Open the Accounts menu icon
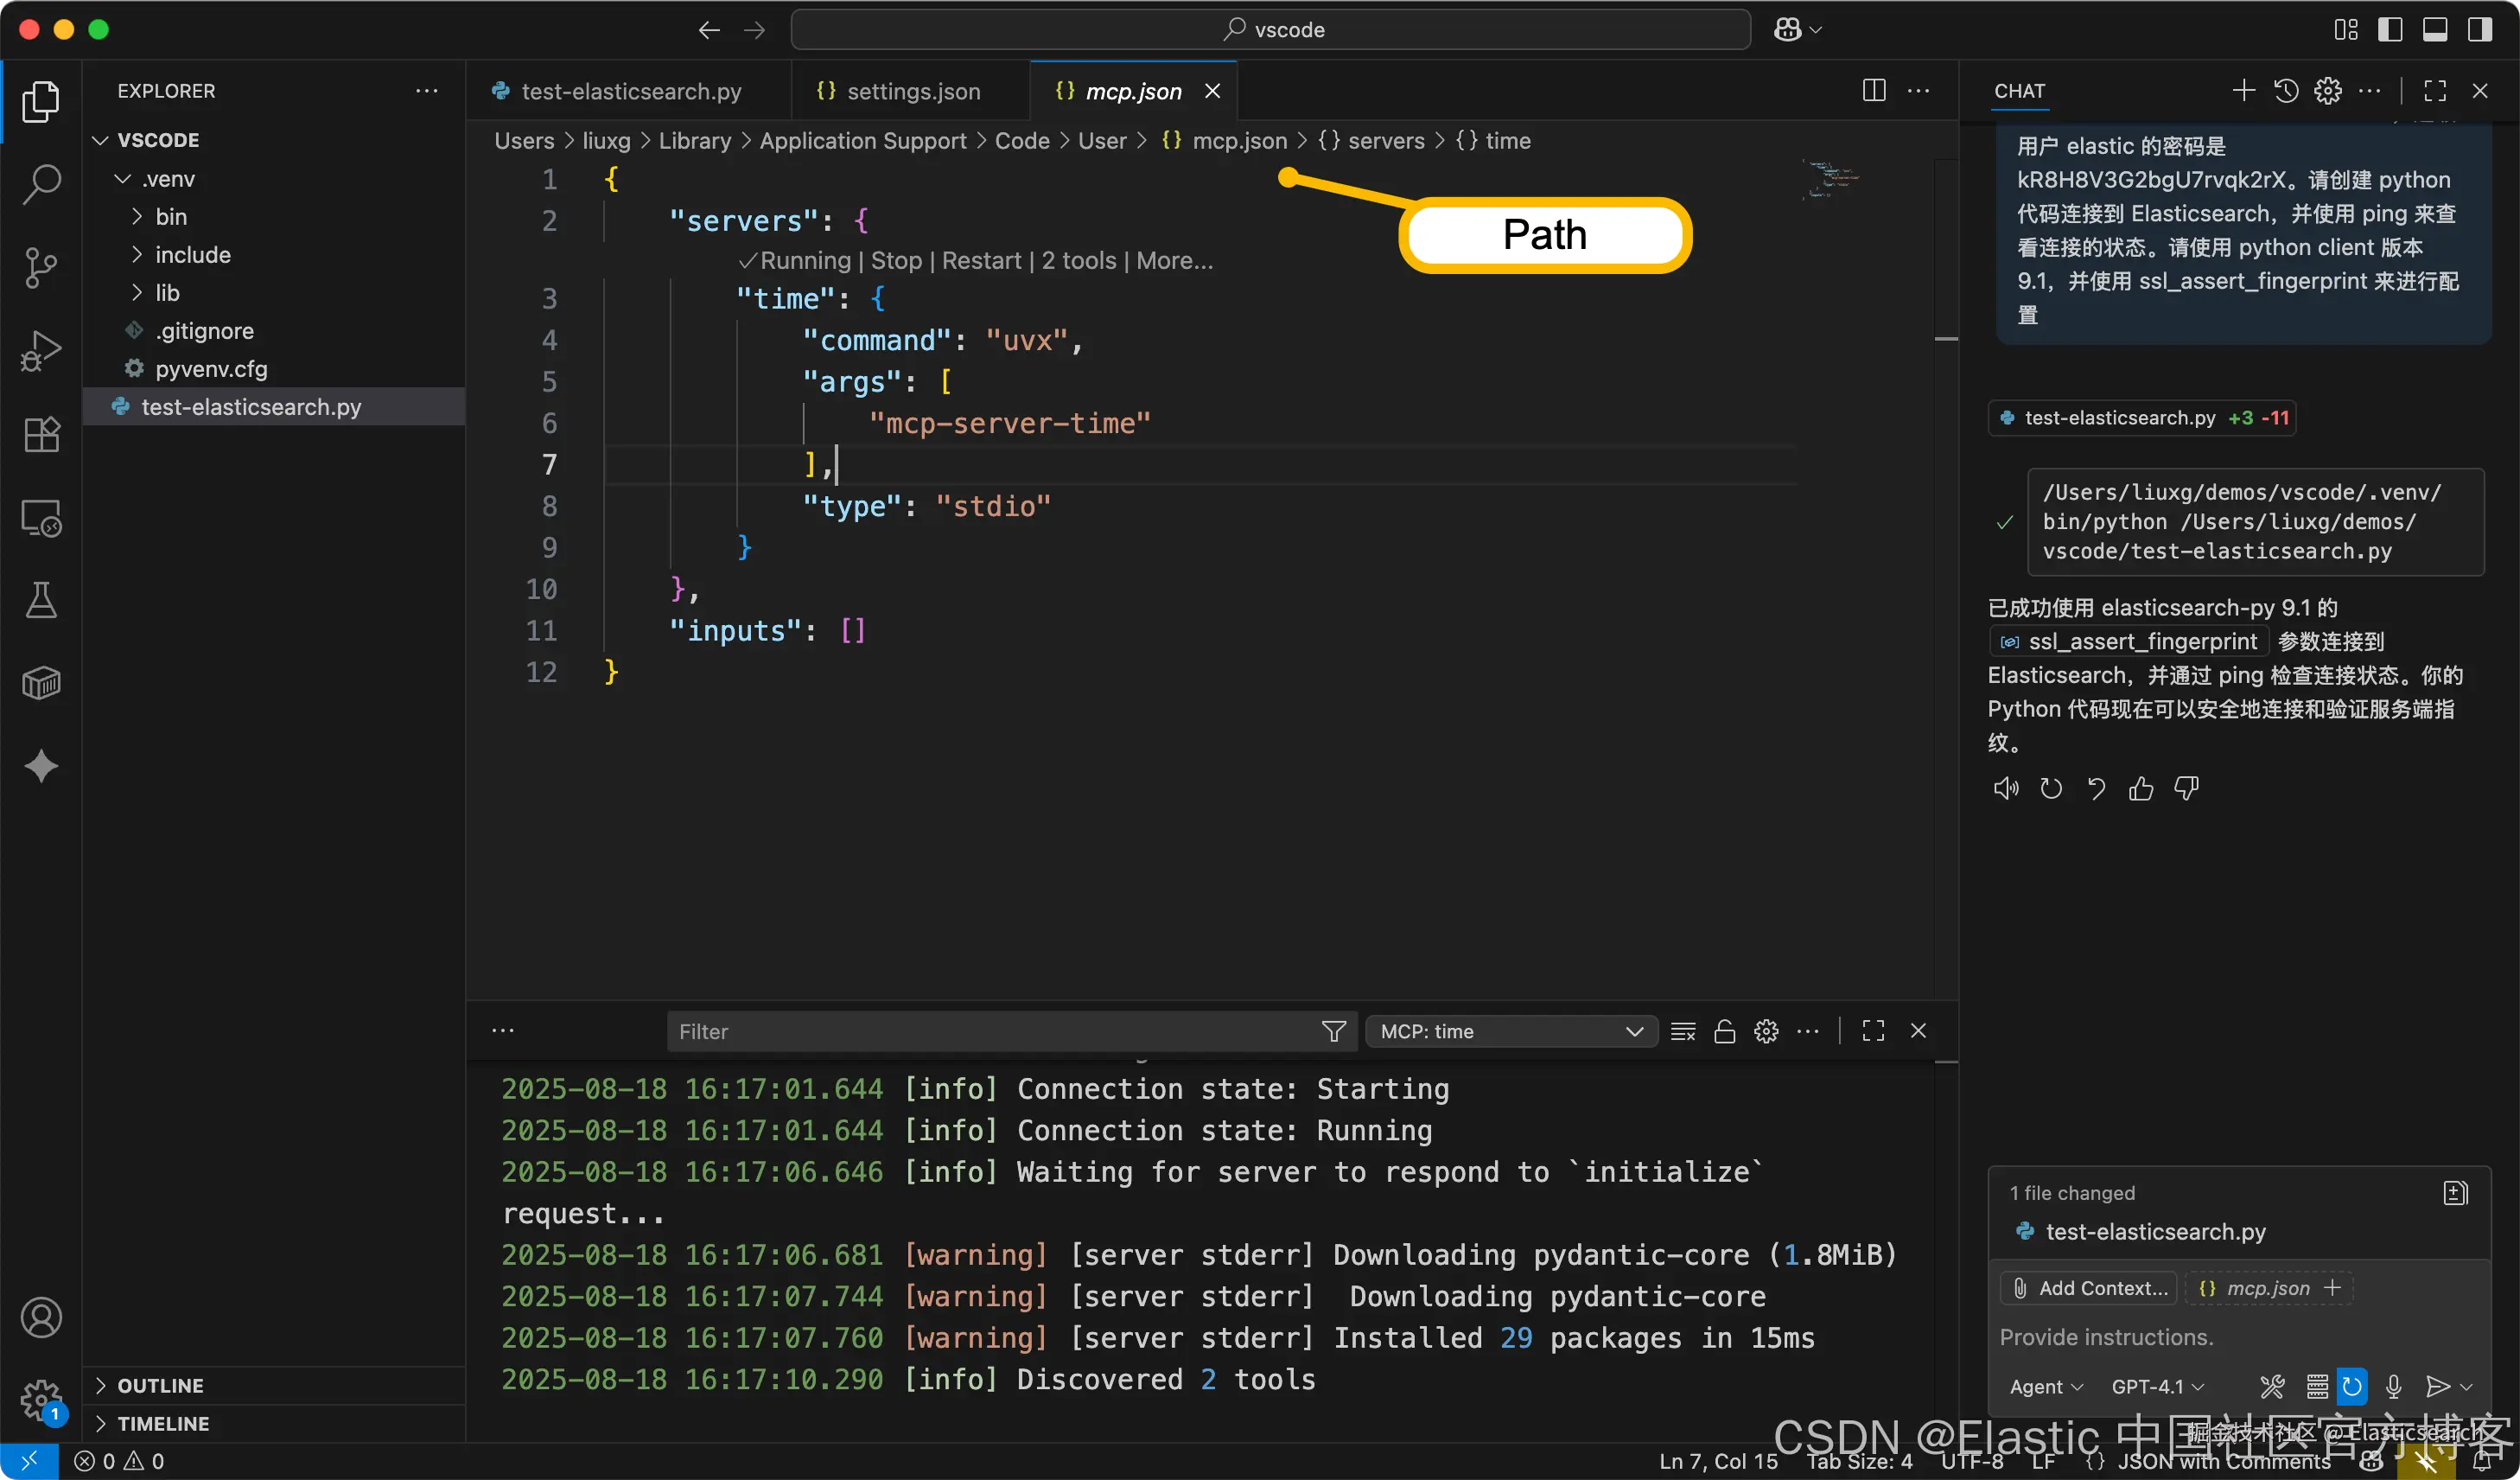 pos(41,1317)
